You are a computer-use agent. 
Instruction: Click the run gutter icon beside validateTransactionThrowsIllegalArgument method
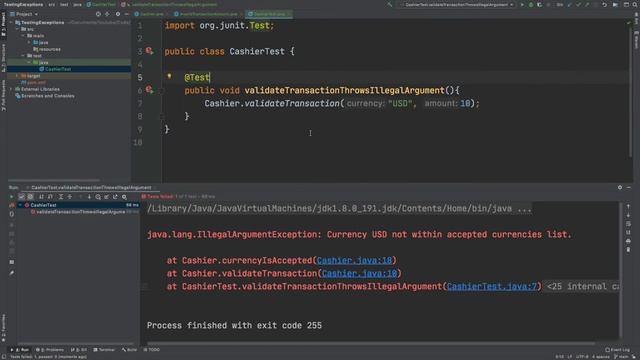tap(149, 90)
